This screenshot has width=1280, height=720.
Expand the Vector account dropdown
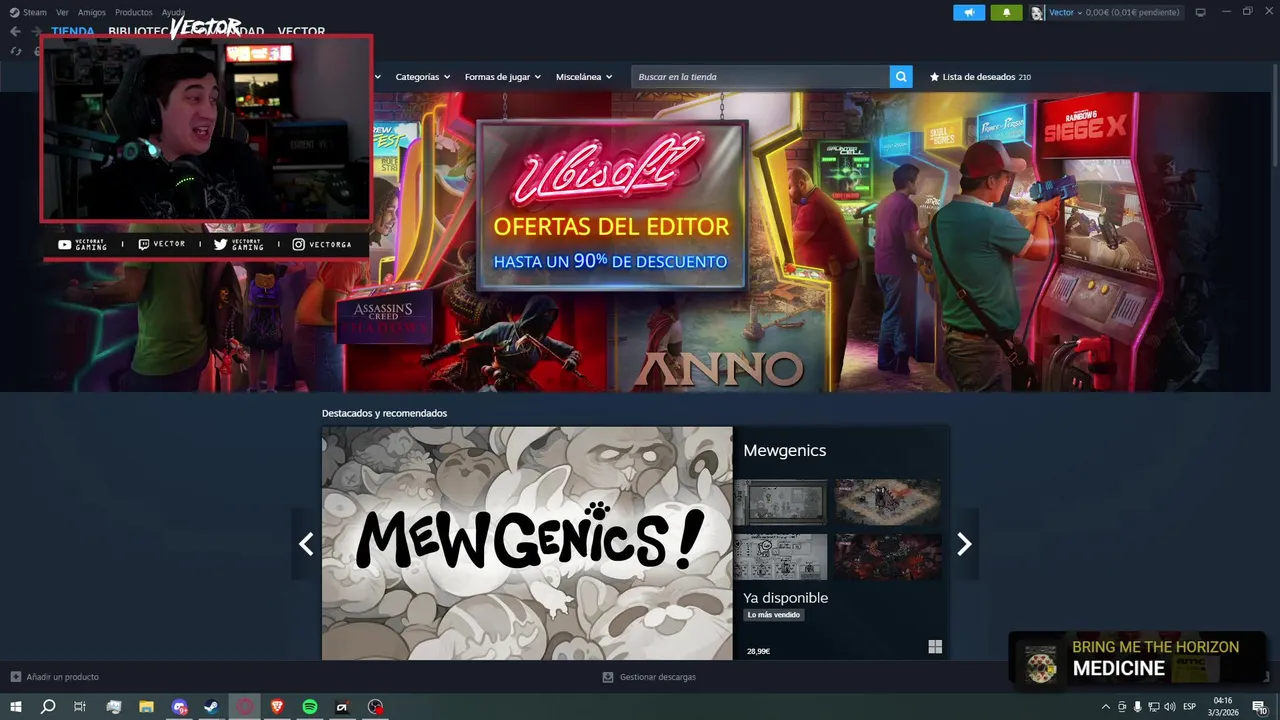1065,12
